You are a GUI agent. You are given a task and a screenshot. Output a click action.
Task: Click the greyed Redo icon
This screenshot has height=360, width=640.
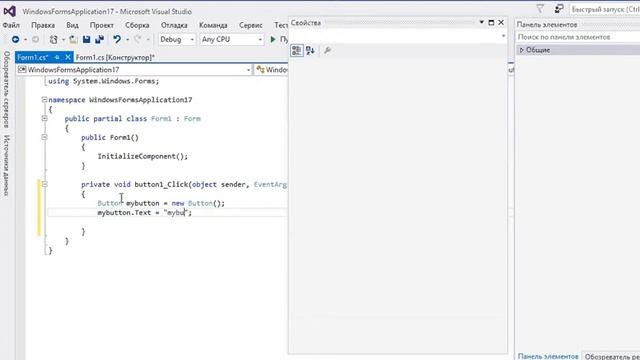[138, 39]
